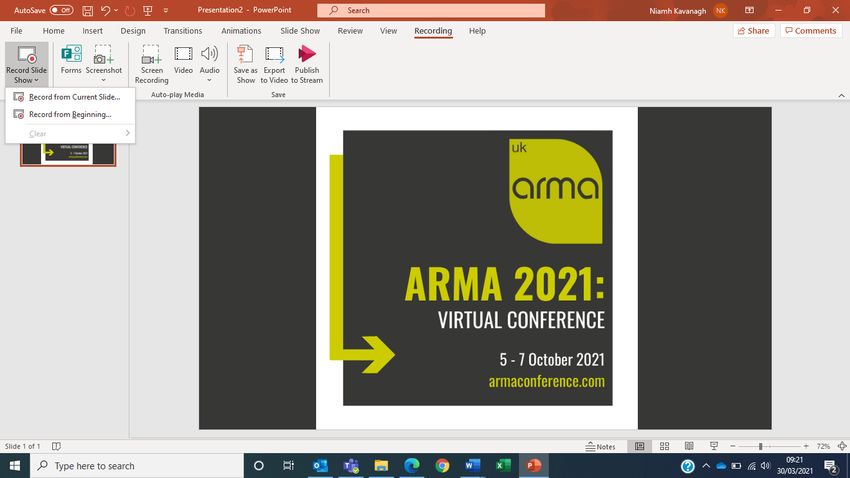
Task: Open the View tab
Action: coord(388,31)
